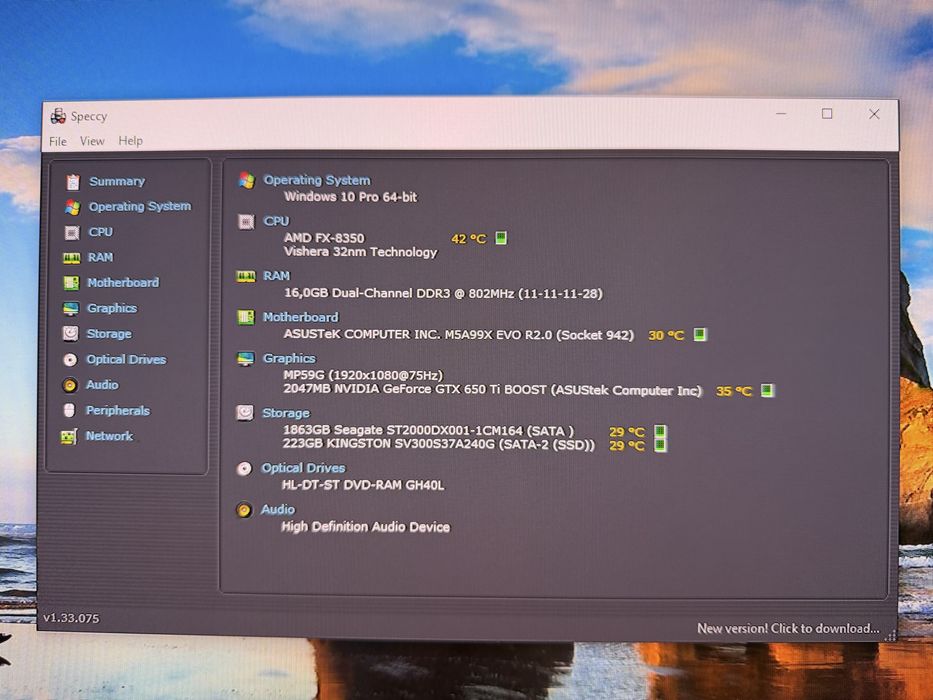
Task: Open the Help menu
Action: point(130,141)
